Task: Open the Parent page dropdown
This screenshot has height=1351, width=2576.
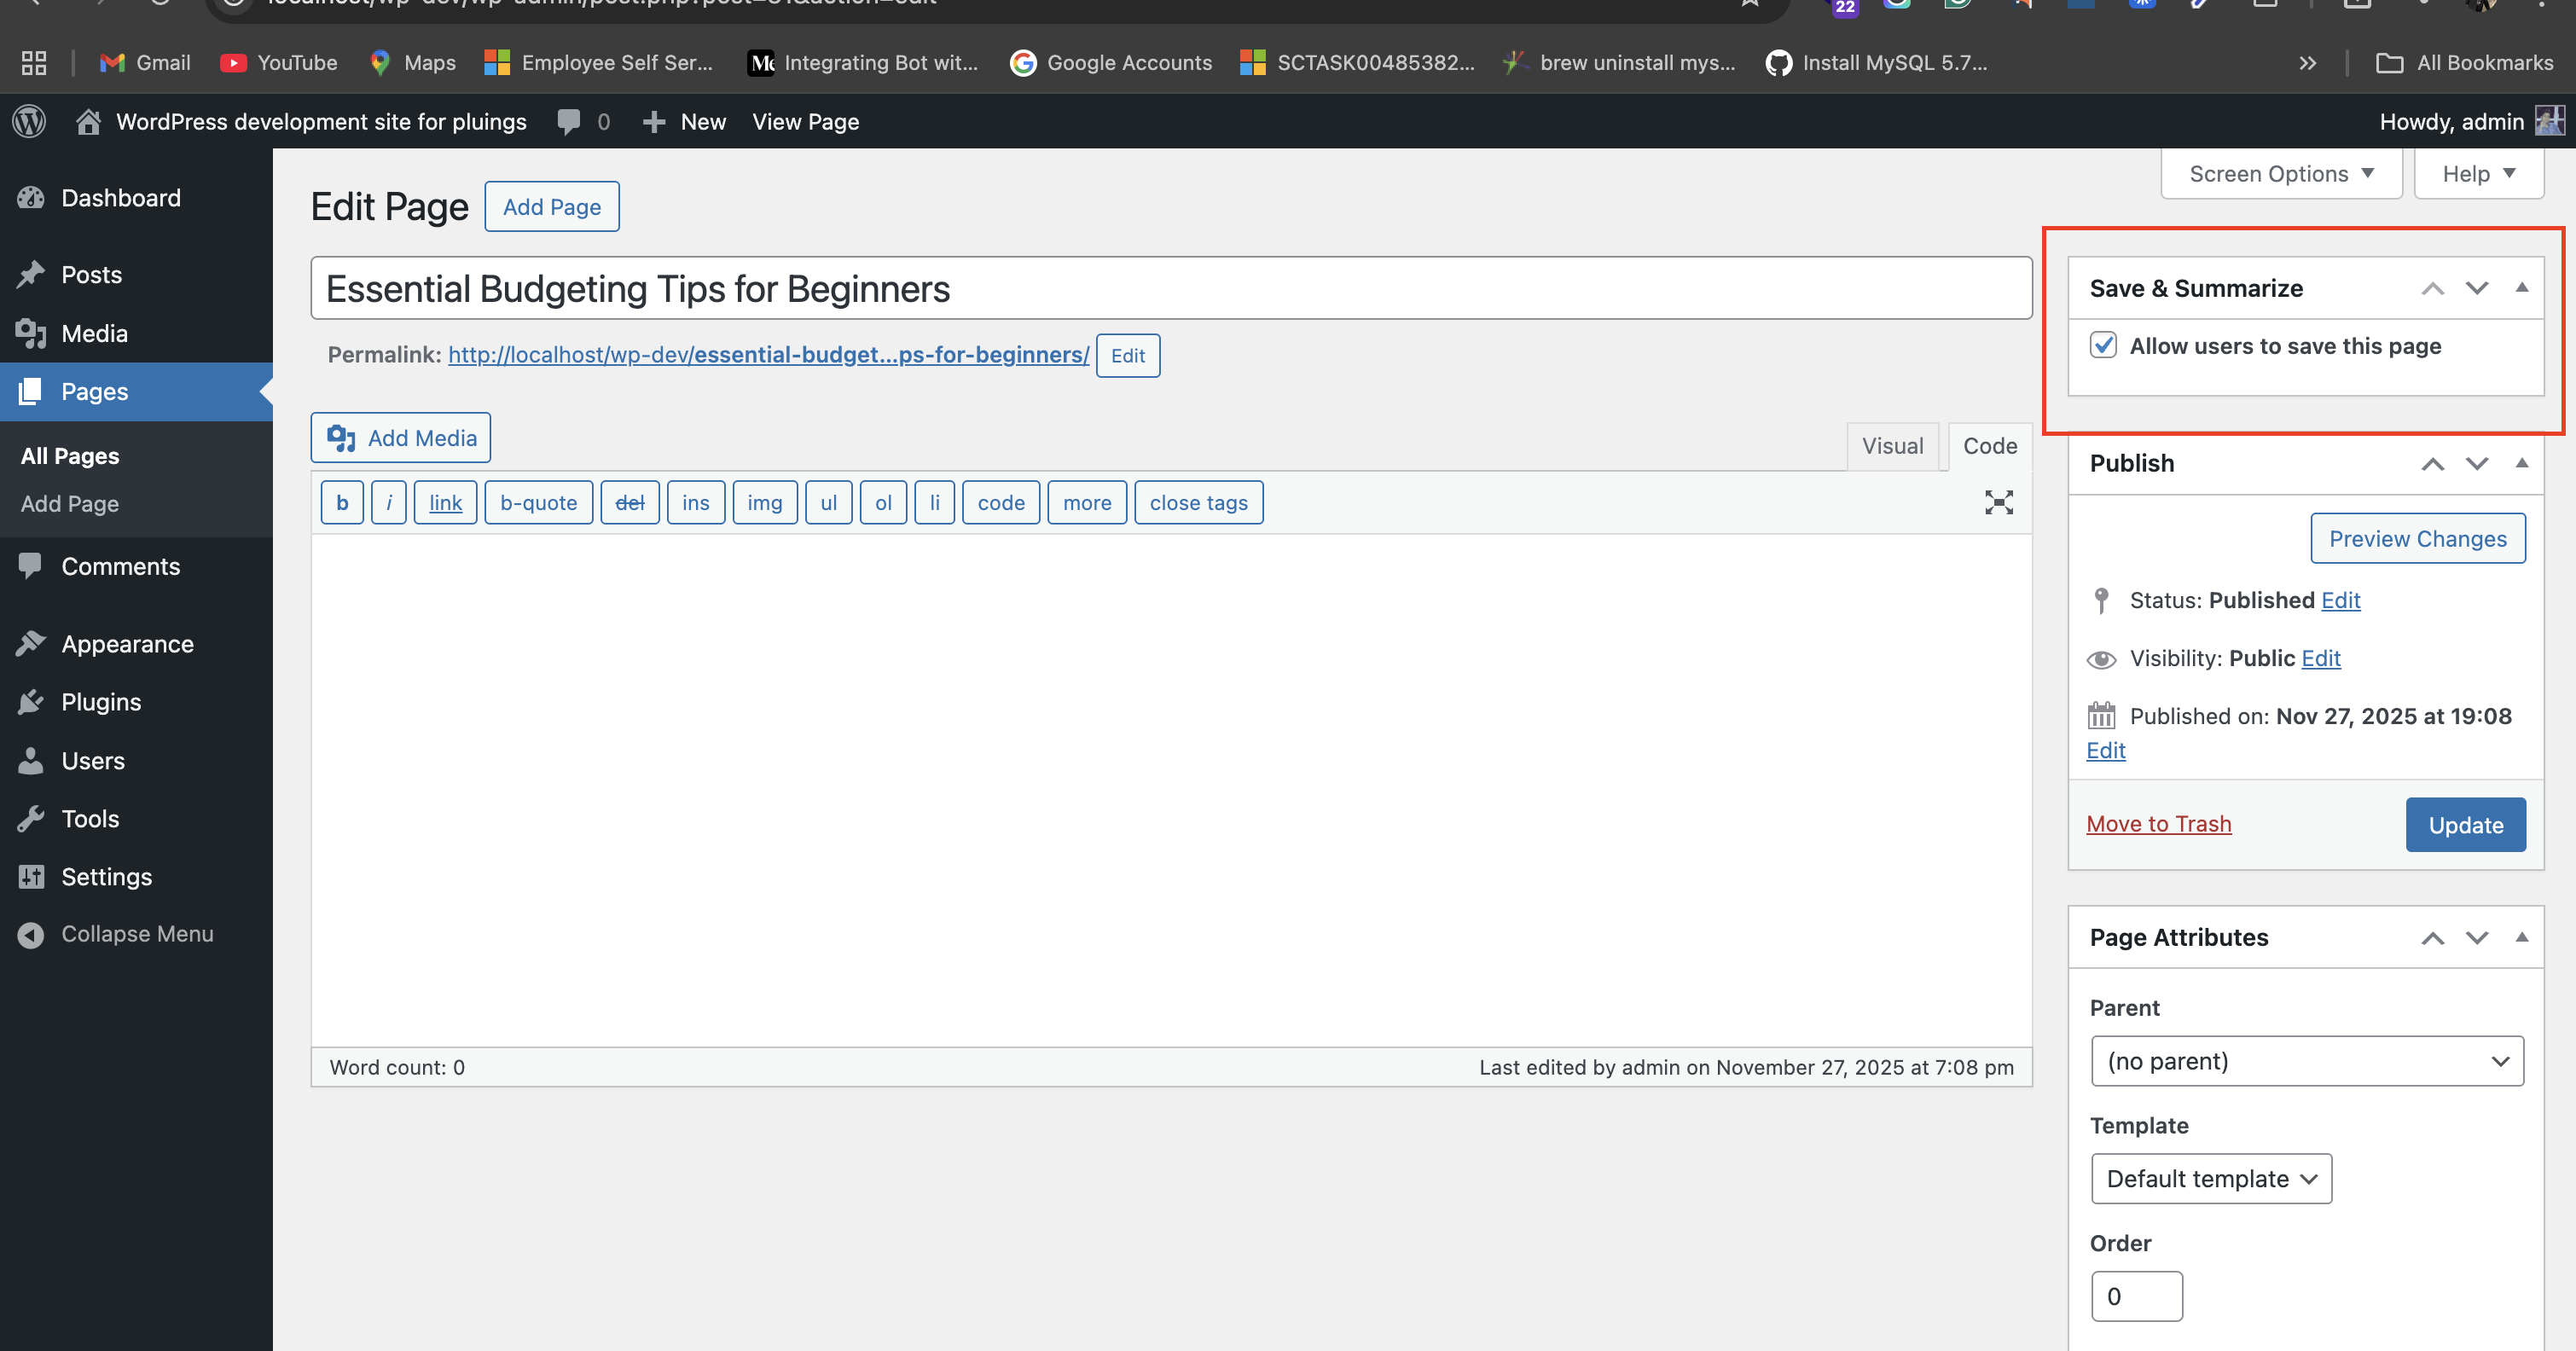Action: point(2307,1061)
